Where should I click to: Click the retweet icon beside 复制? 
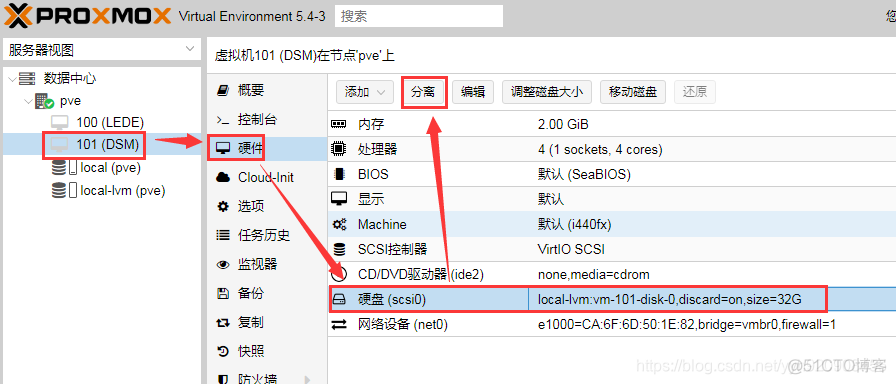(223, 322)
